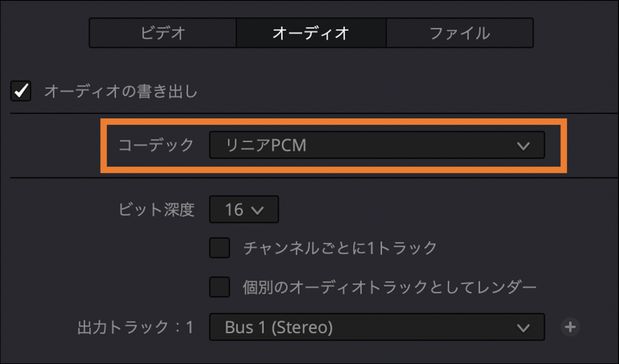Click the 個別のオーディオトラックとしてレンダー label text
Image resolution: width=619 pixels, height=364 pixels.
click(x=390, y=287)
